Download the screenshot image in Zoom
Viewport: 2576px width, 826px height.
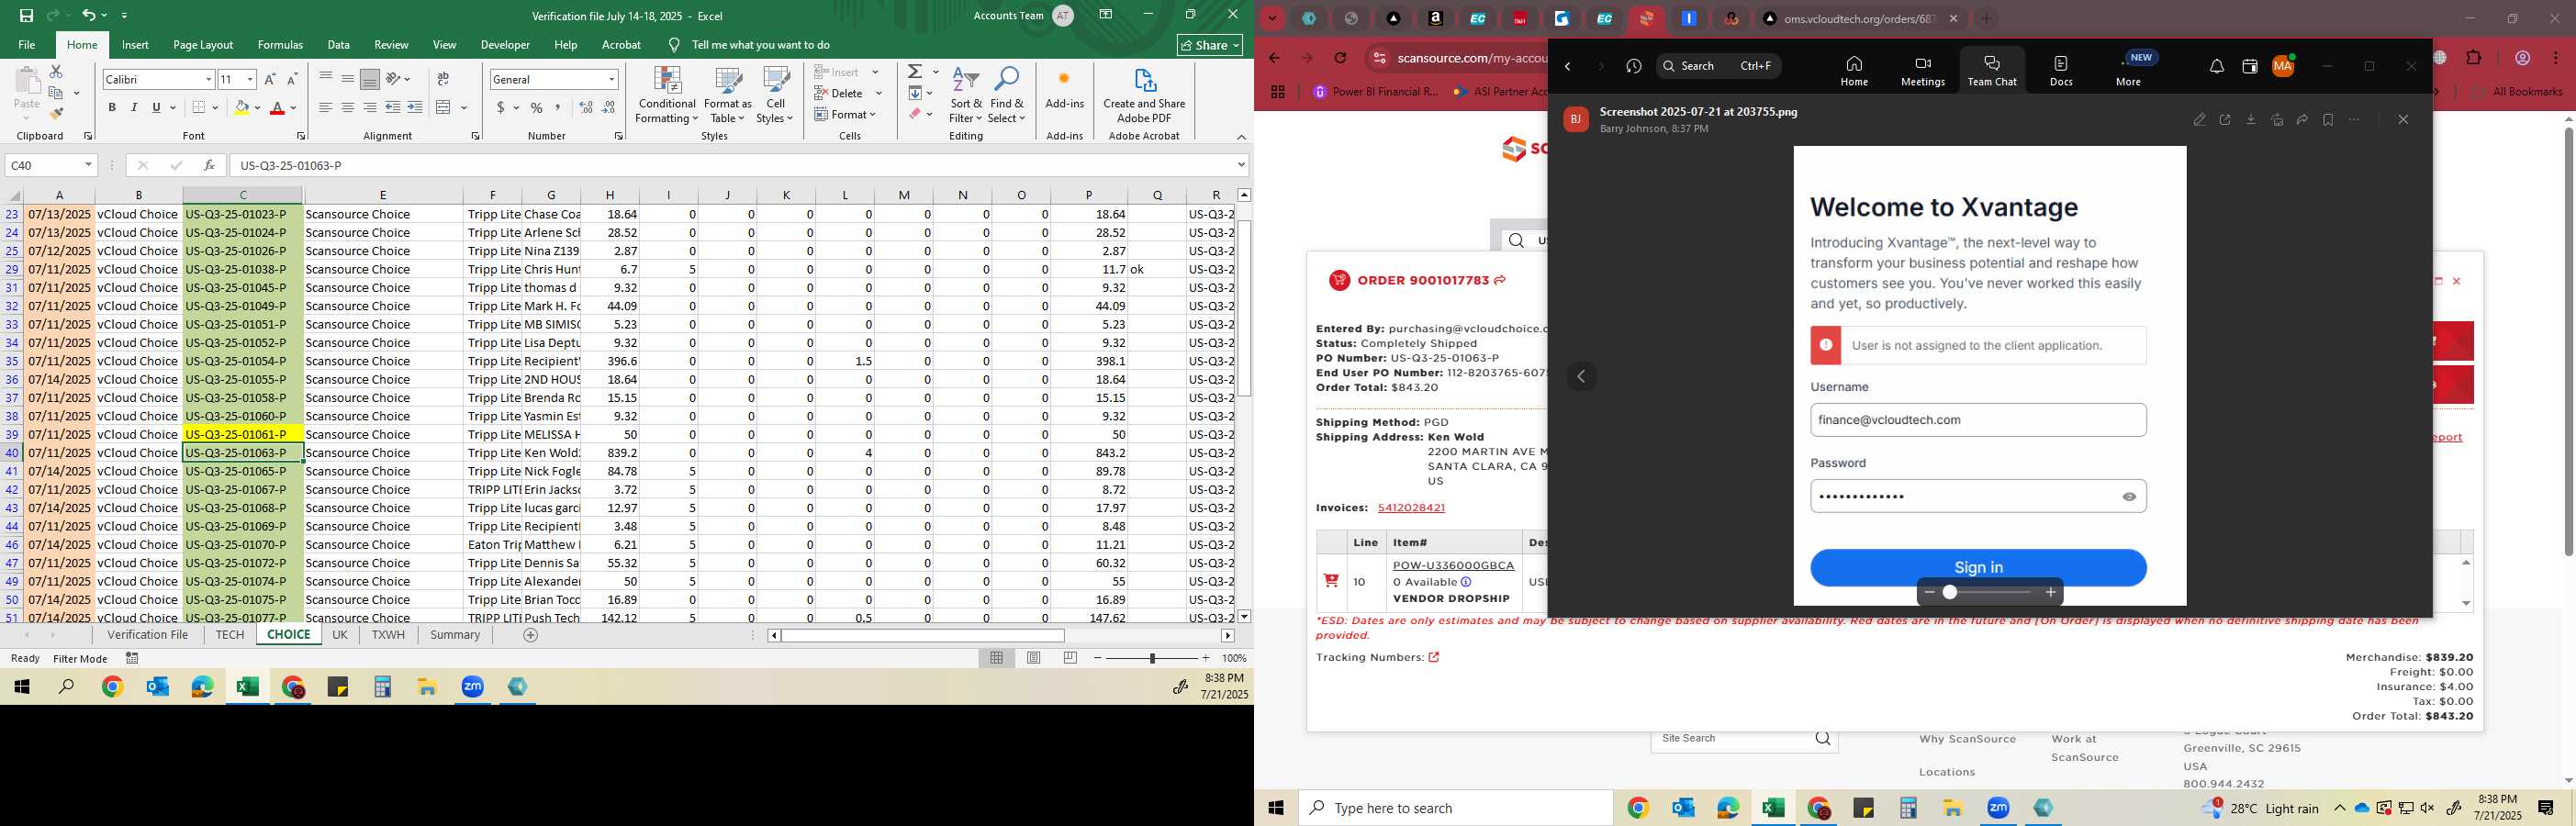tap(2251, 120)
